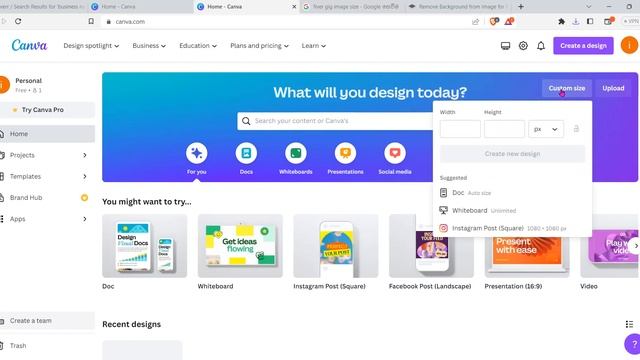Open the browser tab list chevron
This screenshot has height=360, width=640.
(x=588, y=7)
